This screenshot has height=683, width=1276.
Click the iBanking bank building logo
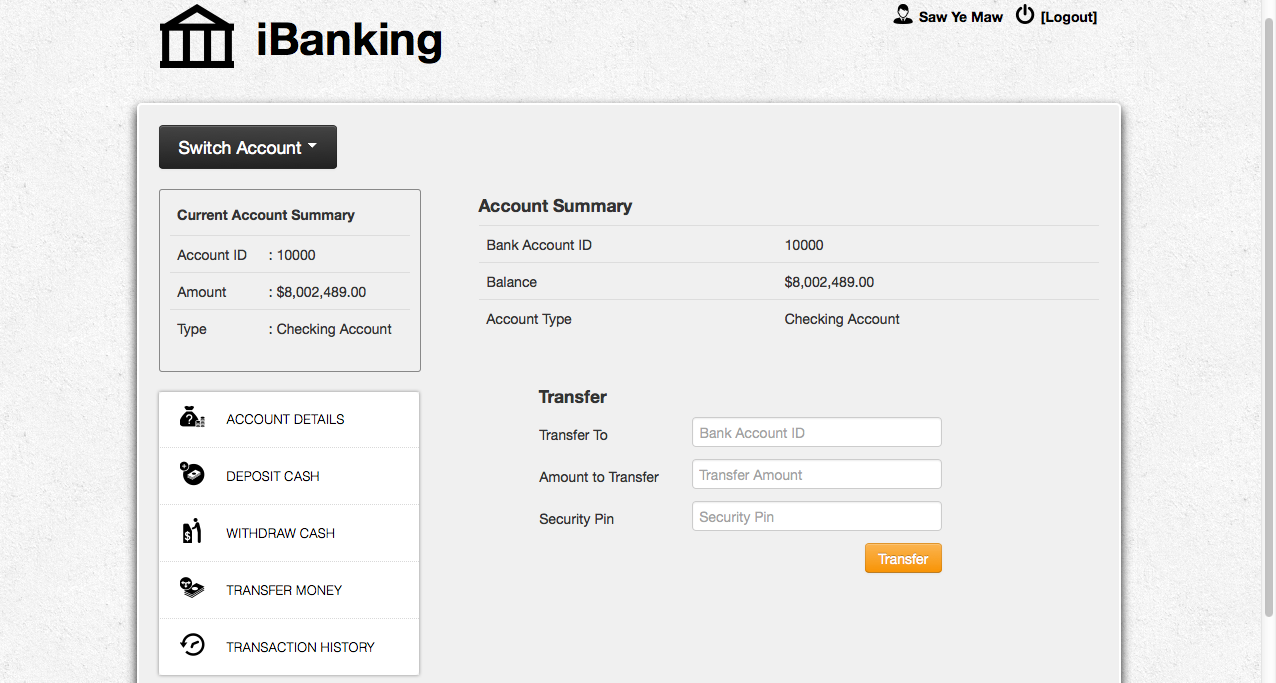(x=196, y=35)
